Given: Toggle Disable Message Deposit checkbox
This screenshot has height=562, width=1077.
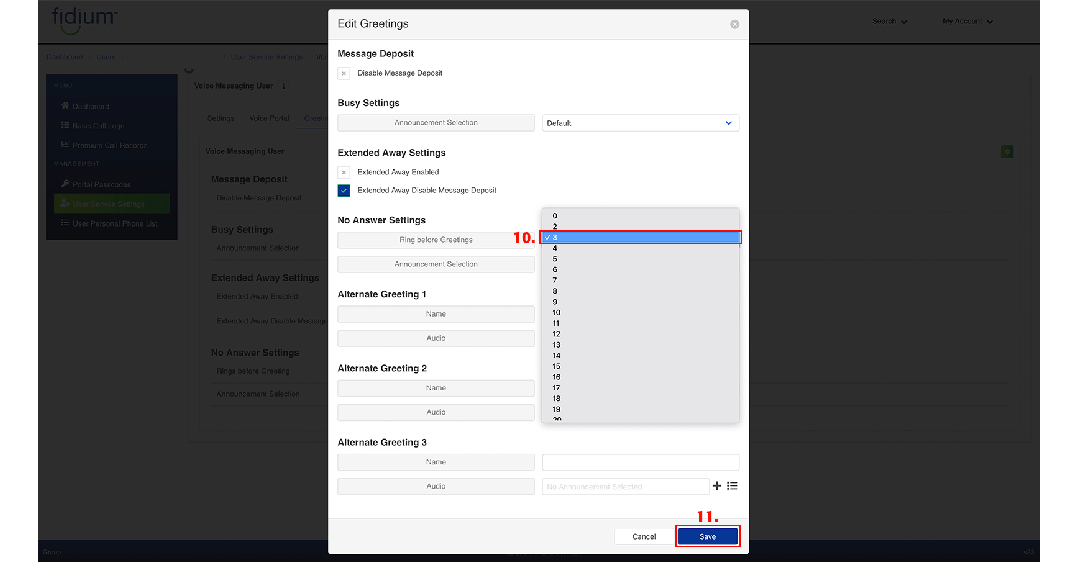Looking at the screenshot, I should point(344,73).
